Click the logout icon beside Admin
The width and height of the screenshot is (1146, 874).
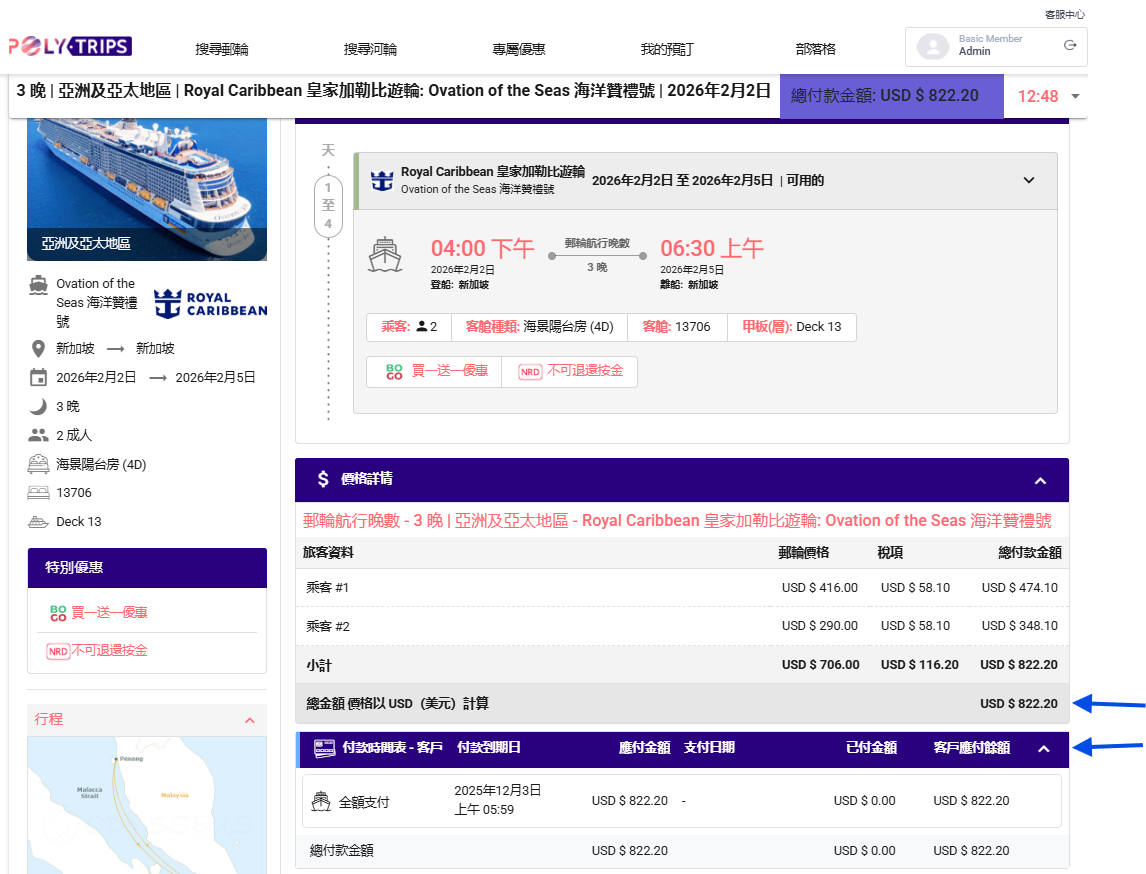click(1070, 45)
